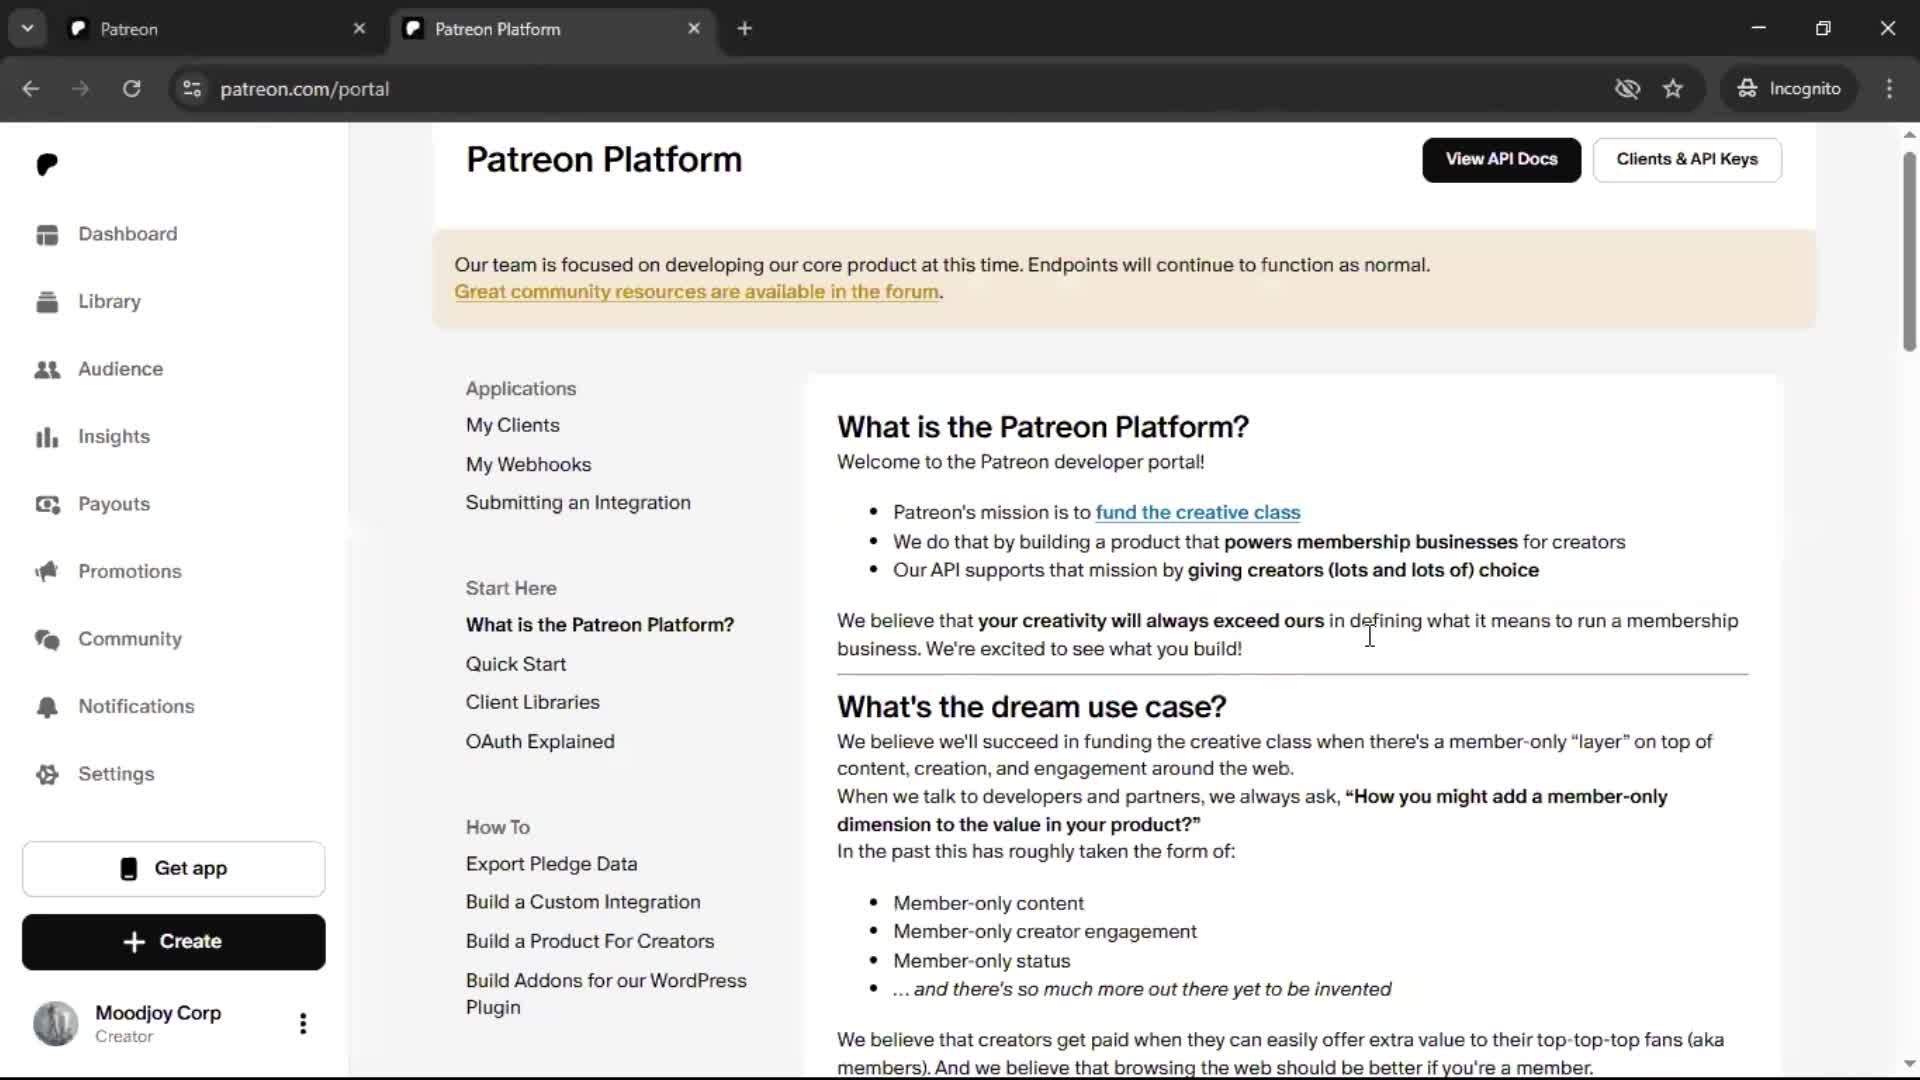Open the three-dot menu beside Moodjoy Corp
Viewport: 1920px width, 1080px height.
click(303, 1023)
